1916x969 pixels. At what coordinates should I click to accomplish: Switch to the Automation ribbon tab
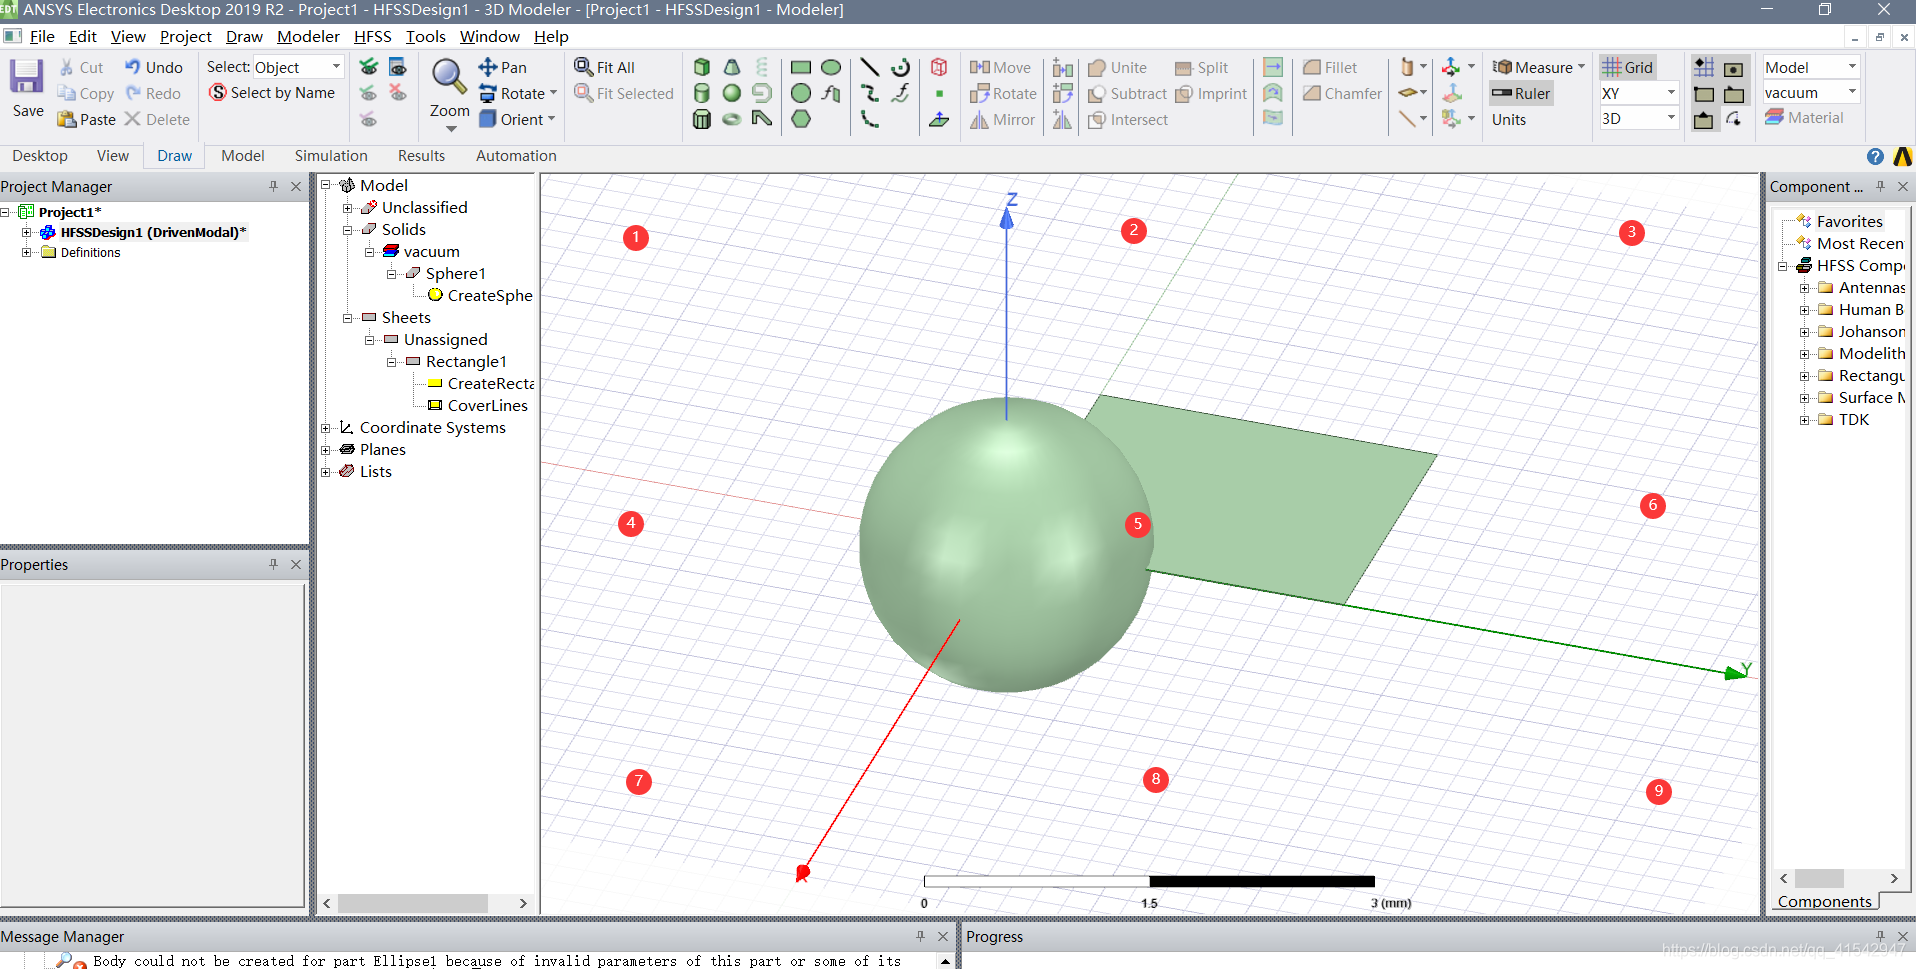[516, 156]
